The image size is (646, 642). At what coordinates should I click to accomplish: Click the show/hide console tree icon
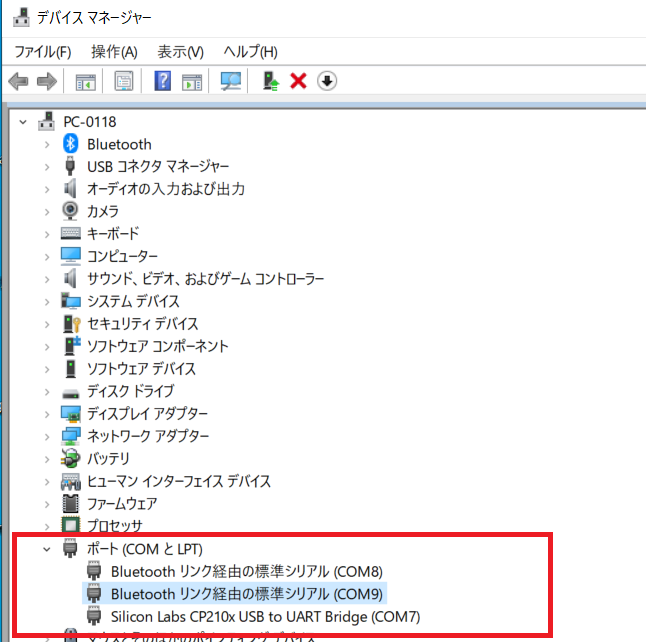click(x=86, y=81)
